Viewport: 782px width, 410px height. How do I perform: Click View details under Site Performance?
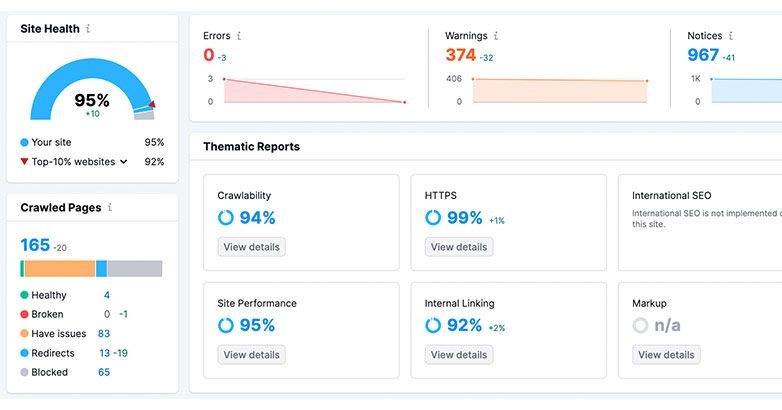251,355
